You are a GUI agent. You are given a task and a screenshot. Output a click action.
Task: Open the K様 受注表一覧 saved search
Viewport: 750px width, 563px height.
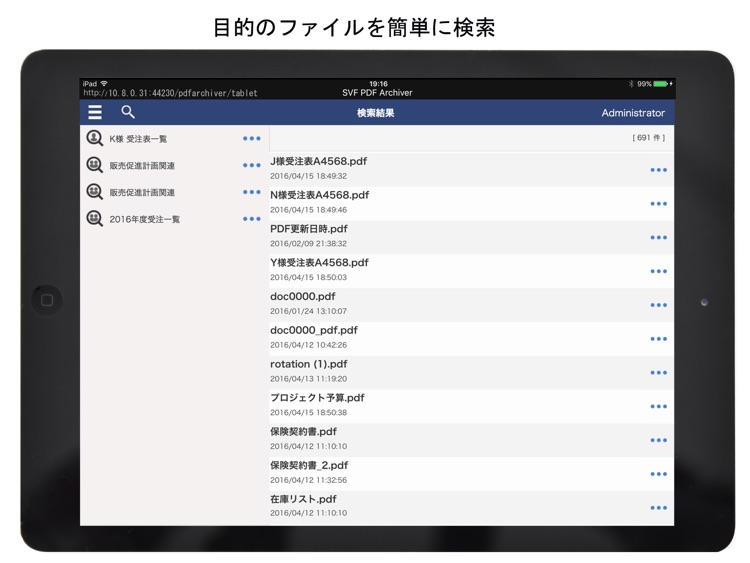138,139
